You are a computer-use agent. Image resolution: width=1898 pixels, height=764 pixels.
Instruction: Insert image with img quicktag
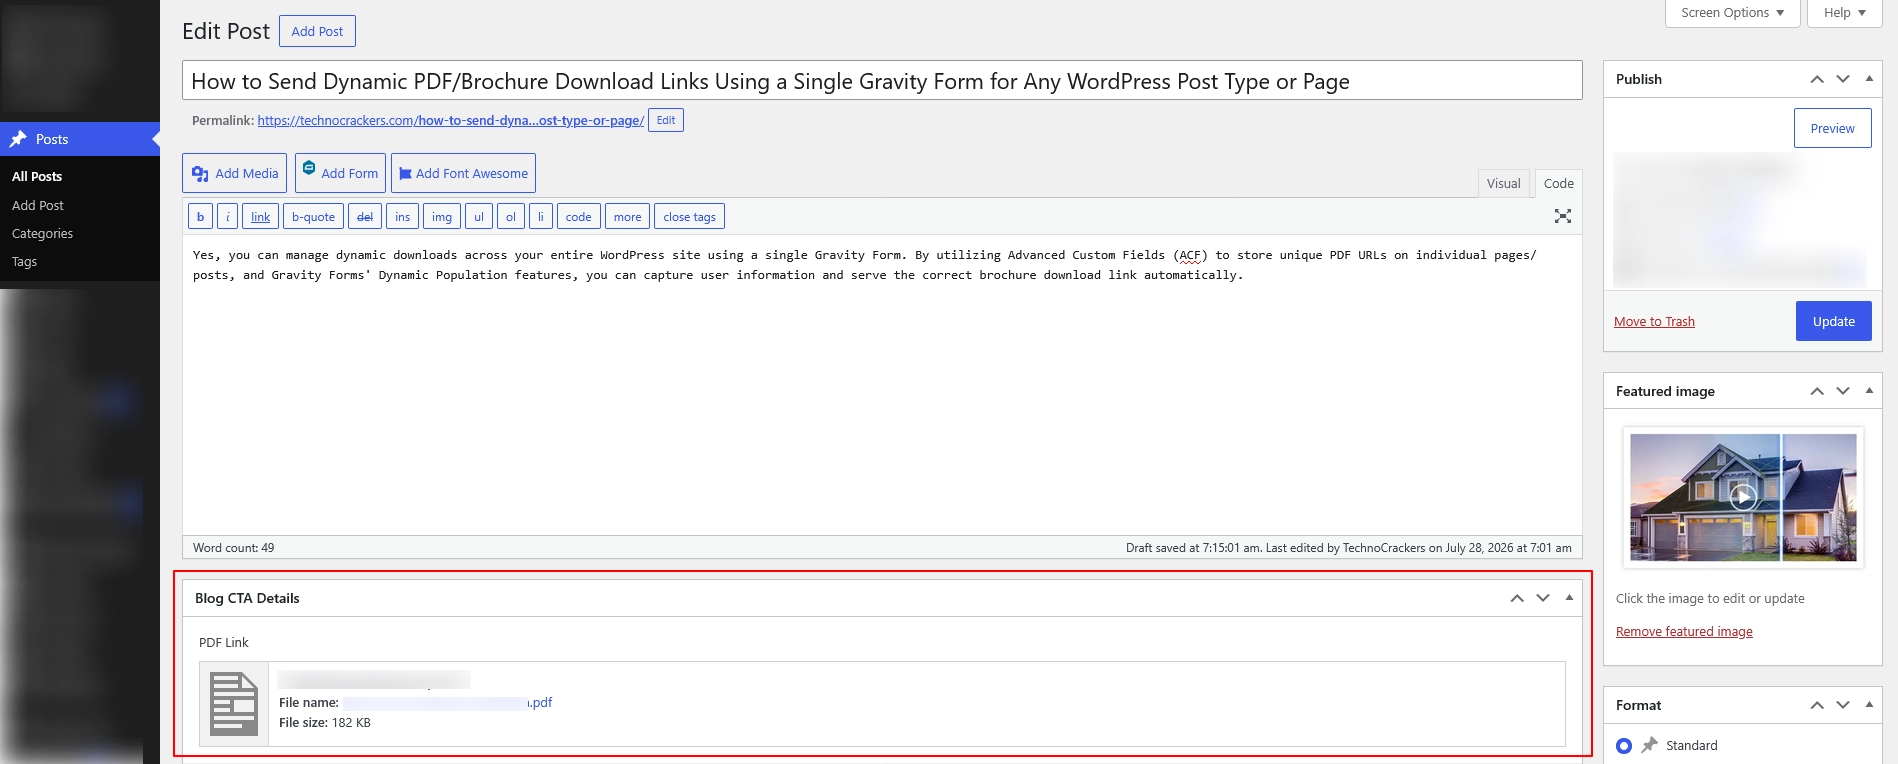[x=442, y=217]
